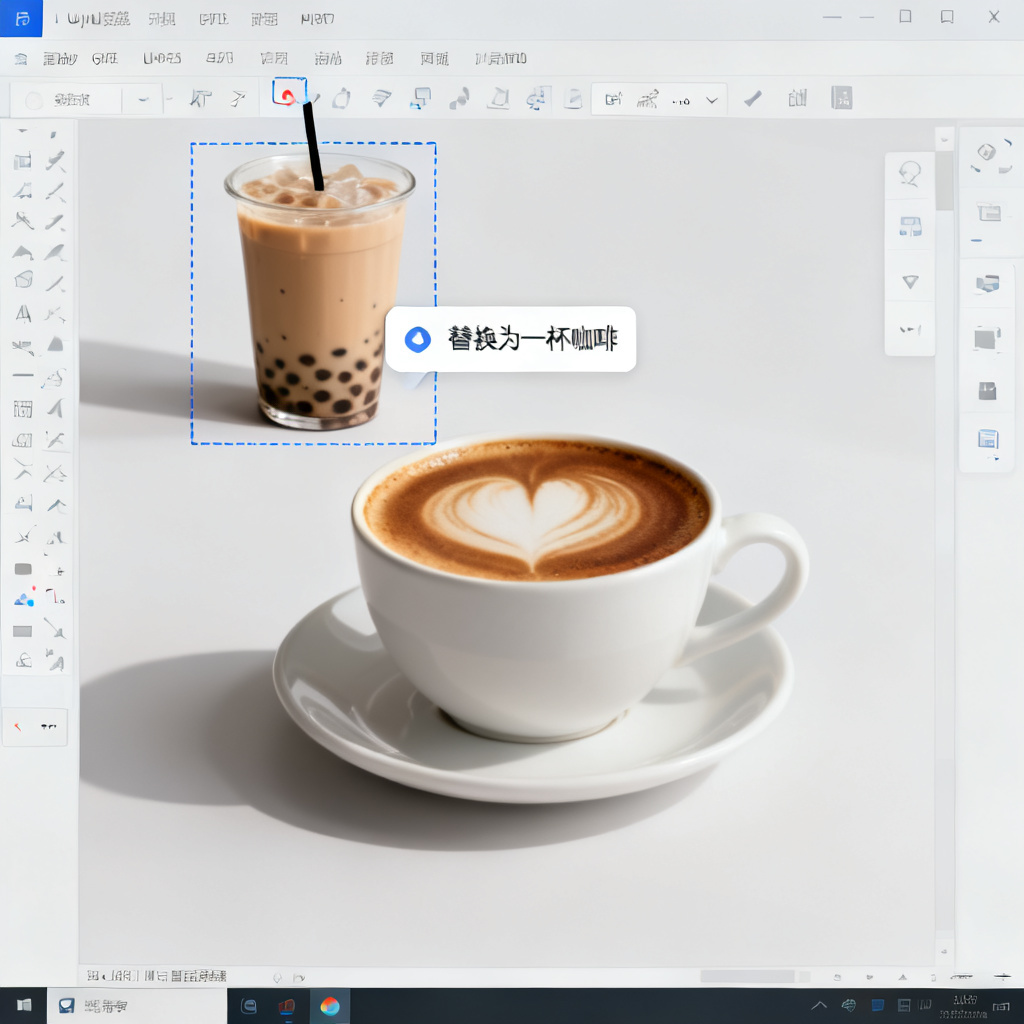Select the blue overlapping-squares icon in the toolbar
This screenshot has height=1024, width=1024.
click(421, 99)
